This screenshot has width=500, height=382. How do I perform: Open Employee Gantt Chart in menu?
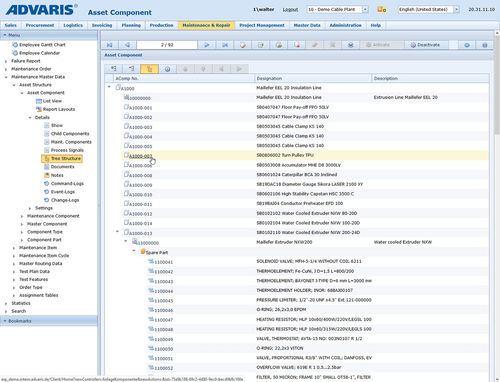(x=42, y=45)
